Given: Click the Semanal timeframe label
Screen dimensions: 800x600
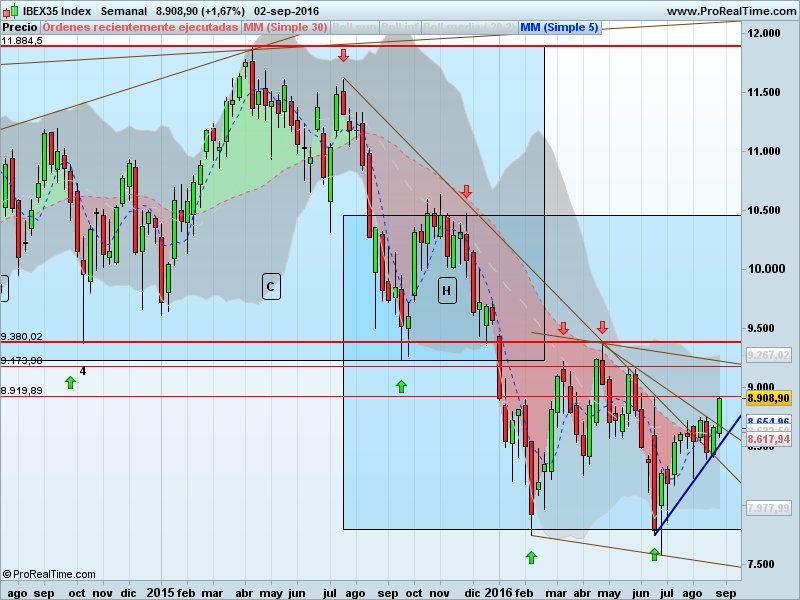Looking at the screenshot, I should point(124,11).
